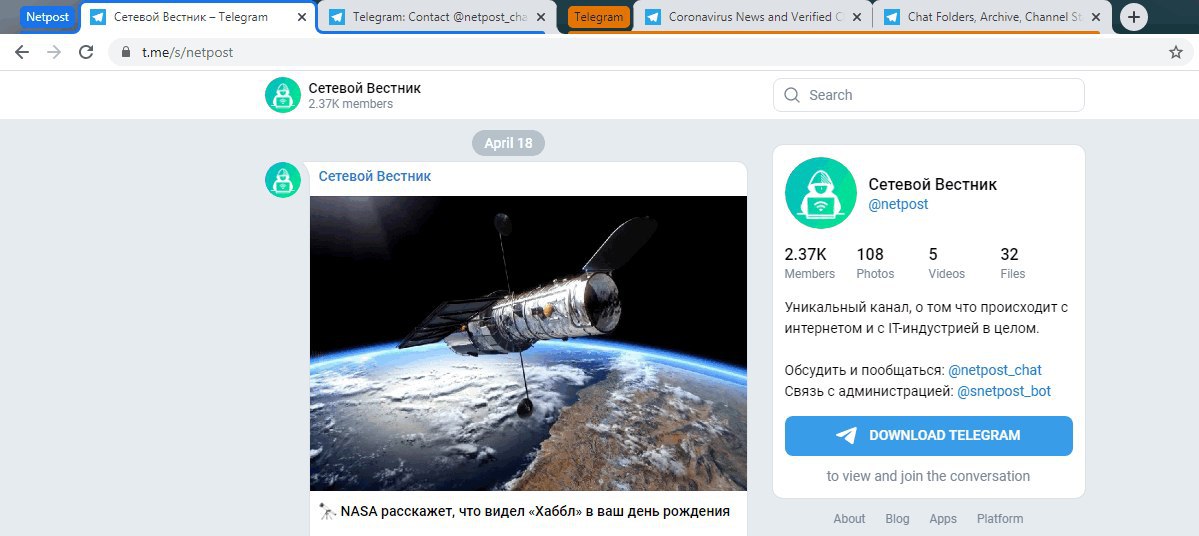The height and width of the screenshot is (536, 1199).
Task: Open the Blog footer link
Action: 897,518
